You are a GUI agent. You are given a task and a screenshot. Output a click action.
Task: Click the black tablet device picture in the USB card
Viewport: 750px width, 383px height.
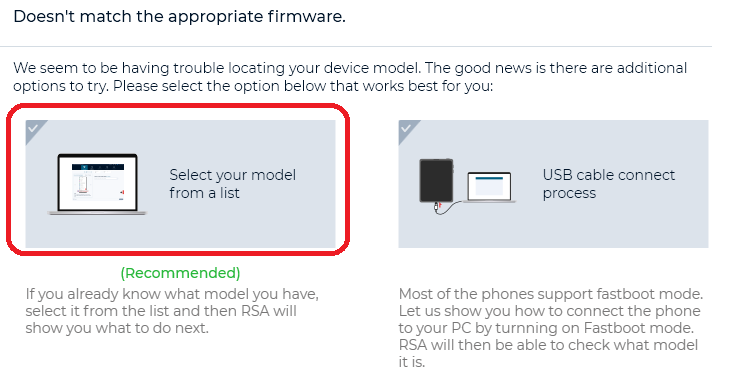pyautogui.click(x=436, y=181)
